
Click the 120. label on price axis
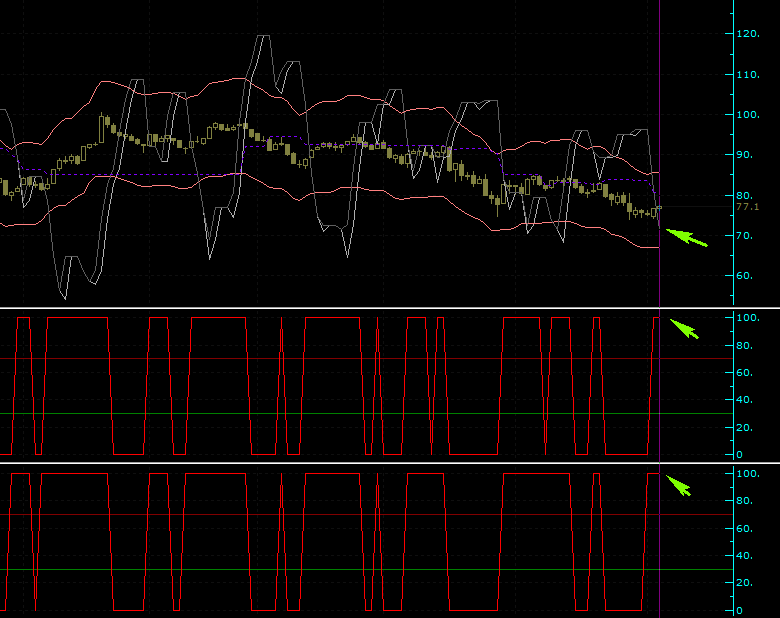pyautogui.click(x=748, y=34)
